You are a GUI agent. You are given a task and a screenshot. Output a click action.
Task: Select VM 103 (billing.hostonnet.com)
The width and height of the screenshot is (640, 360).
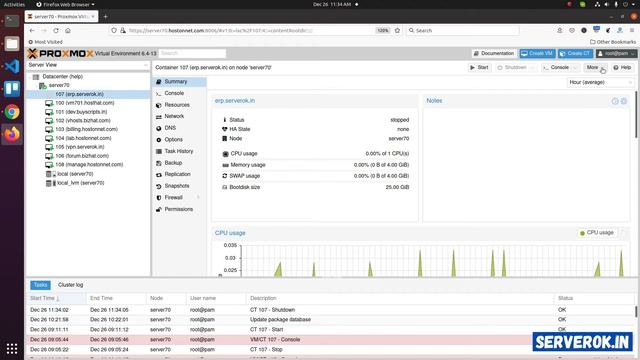(x=88, y=129)
